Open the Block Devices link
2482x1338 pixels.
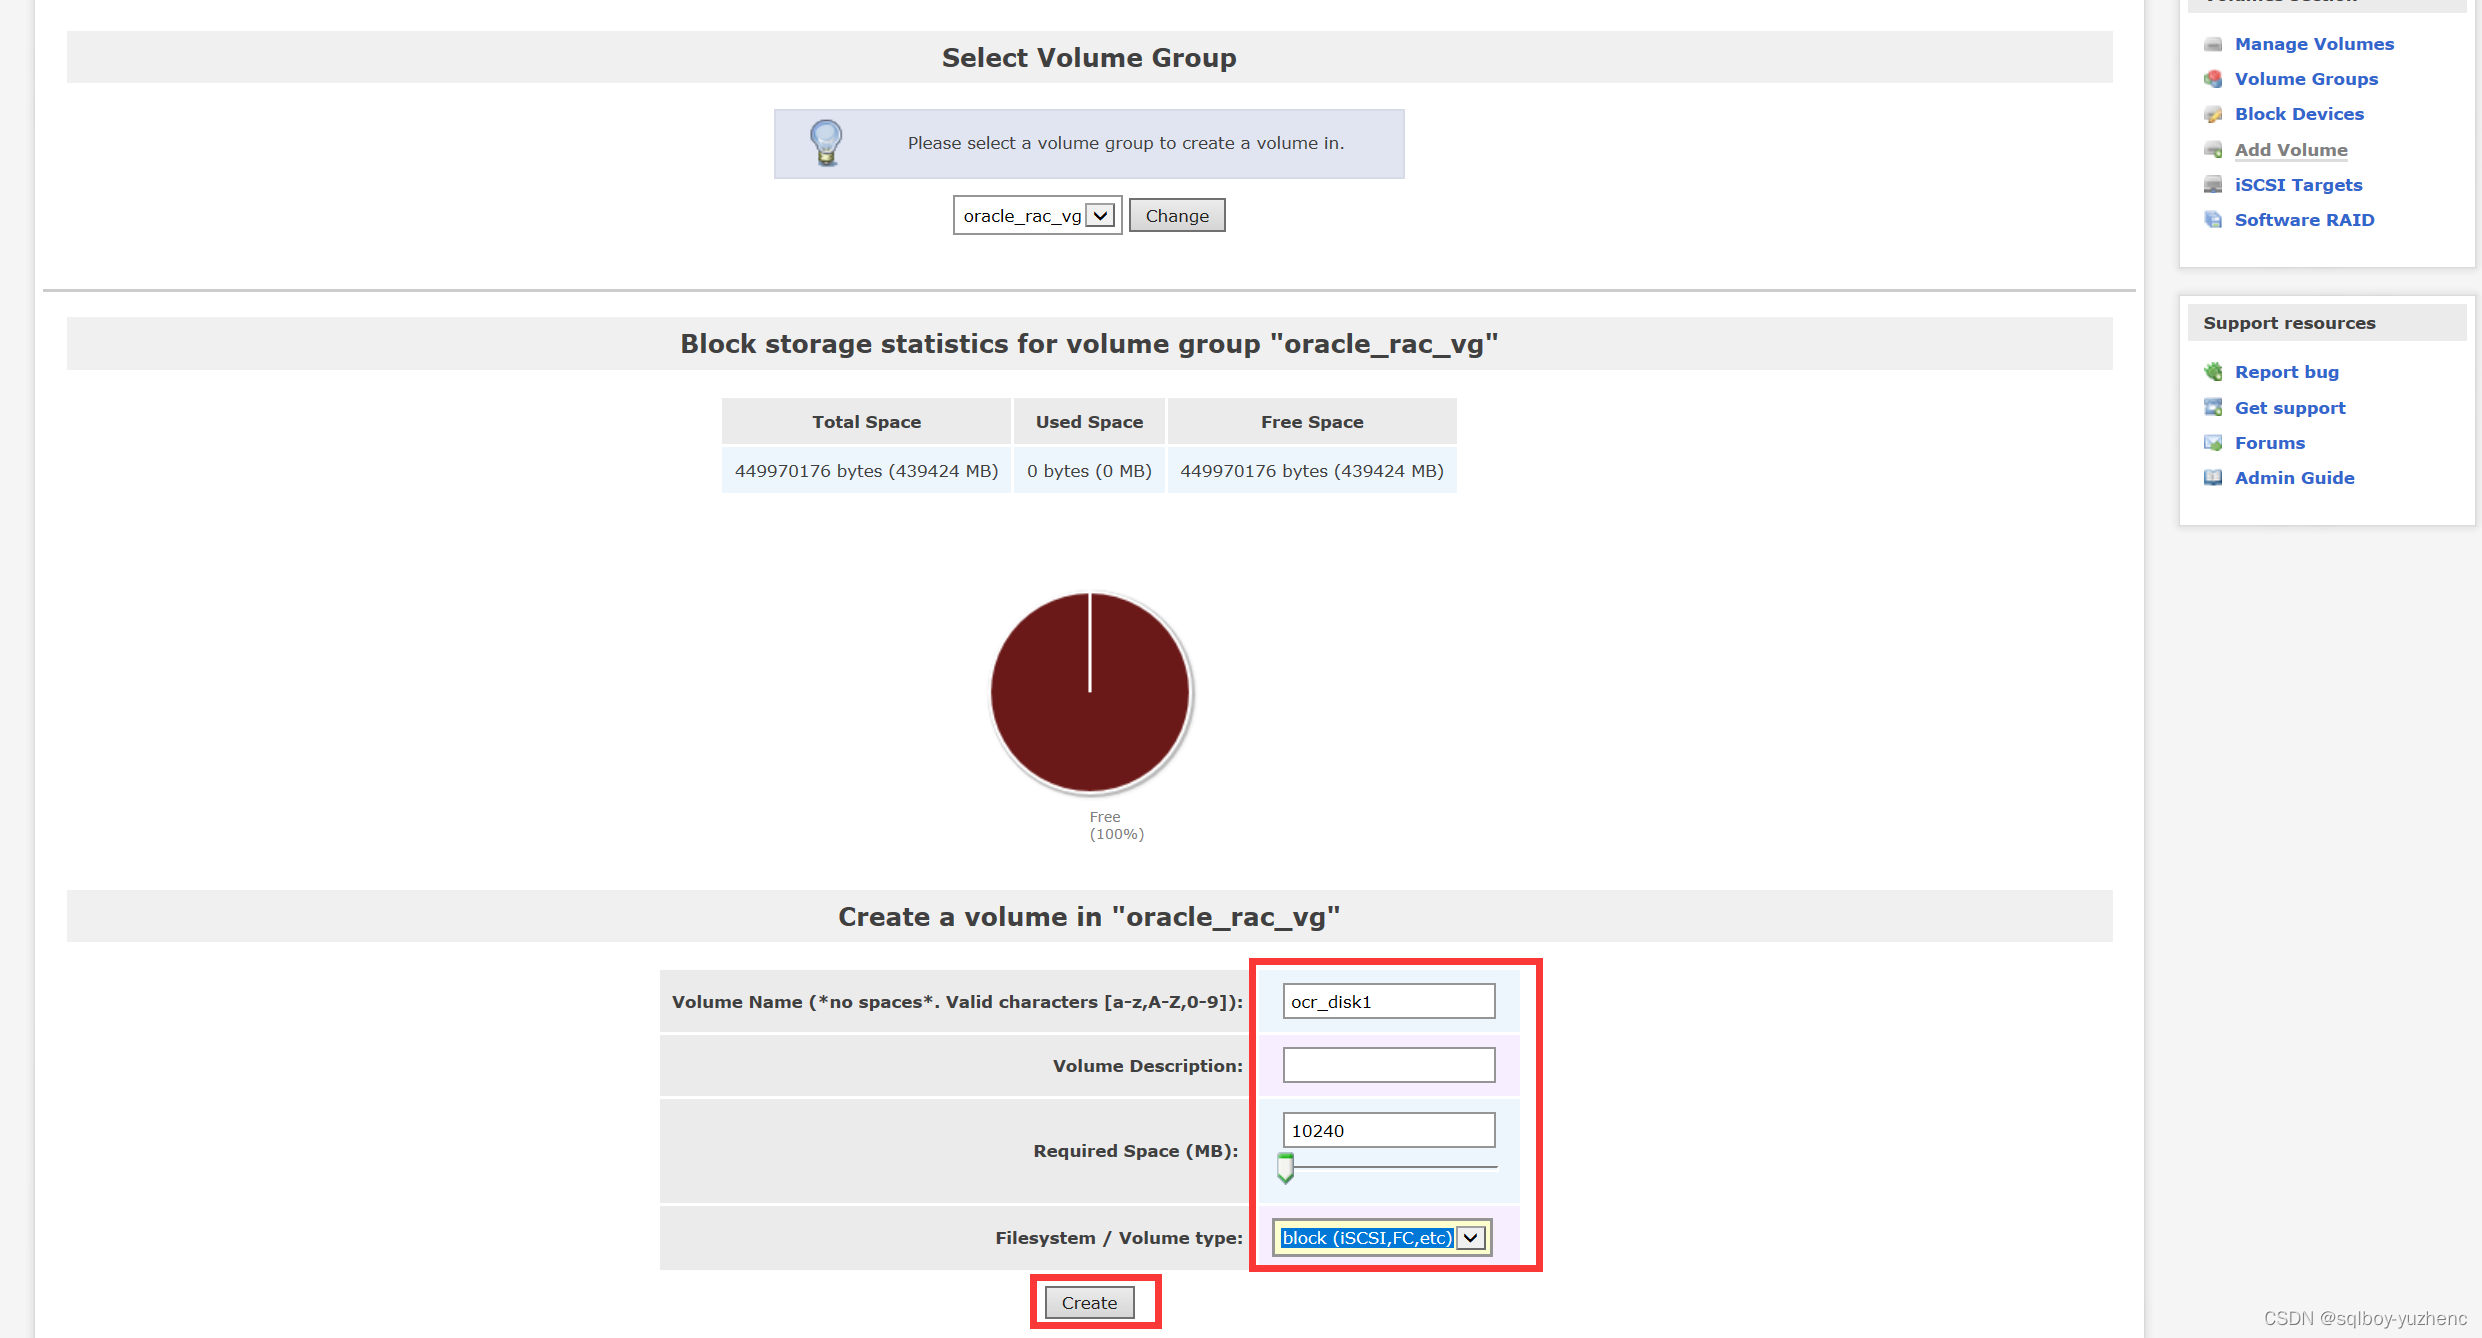tap(2299, 114)
